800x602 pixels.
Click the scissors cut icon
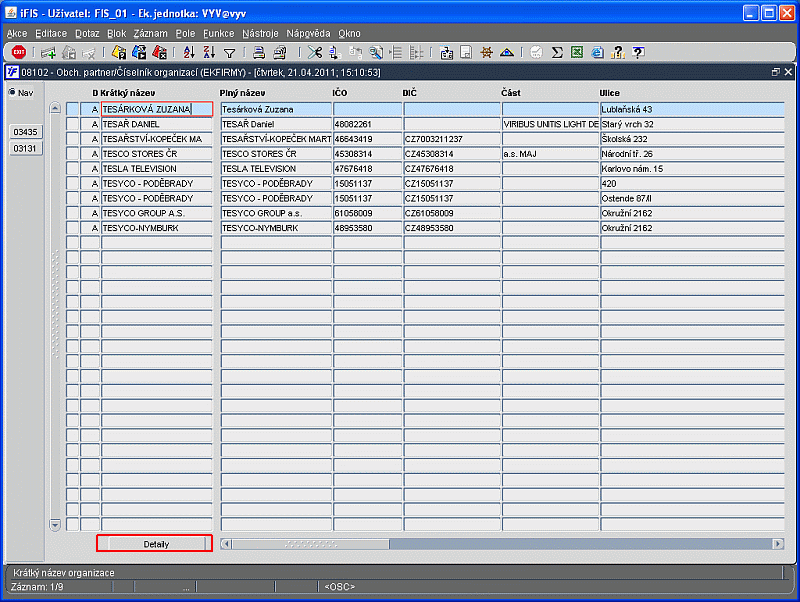tap(315, 52)
